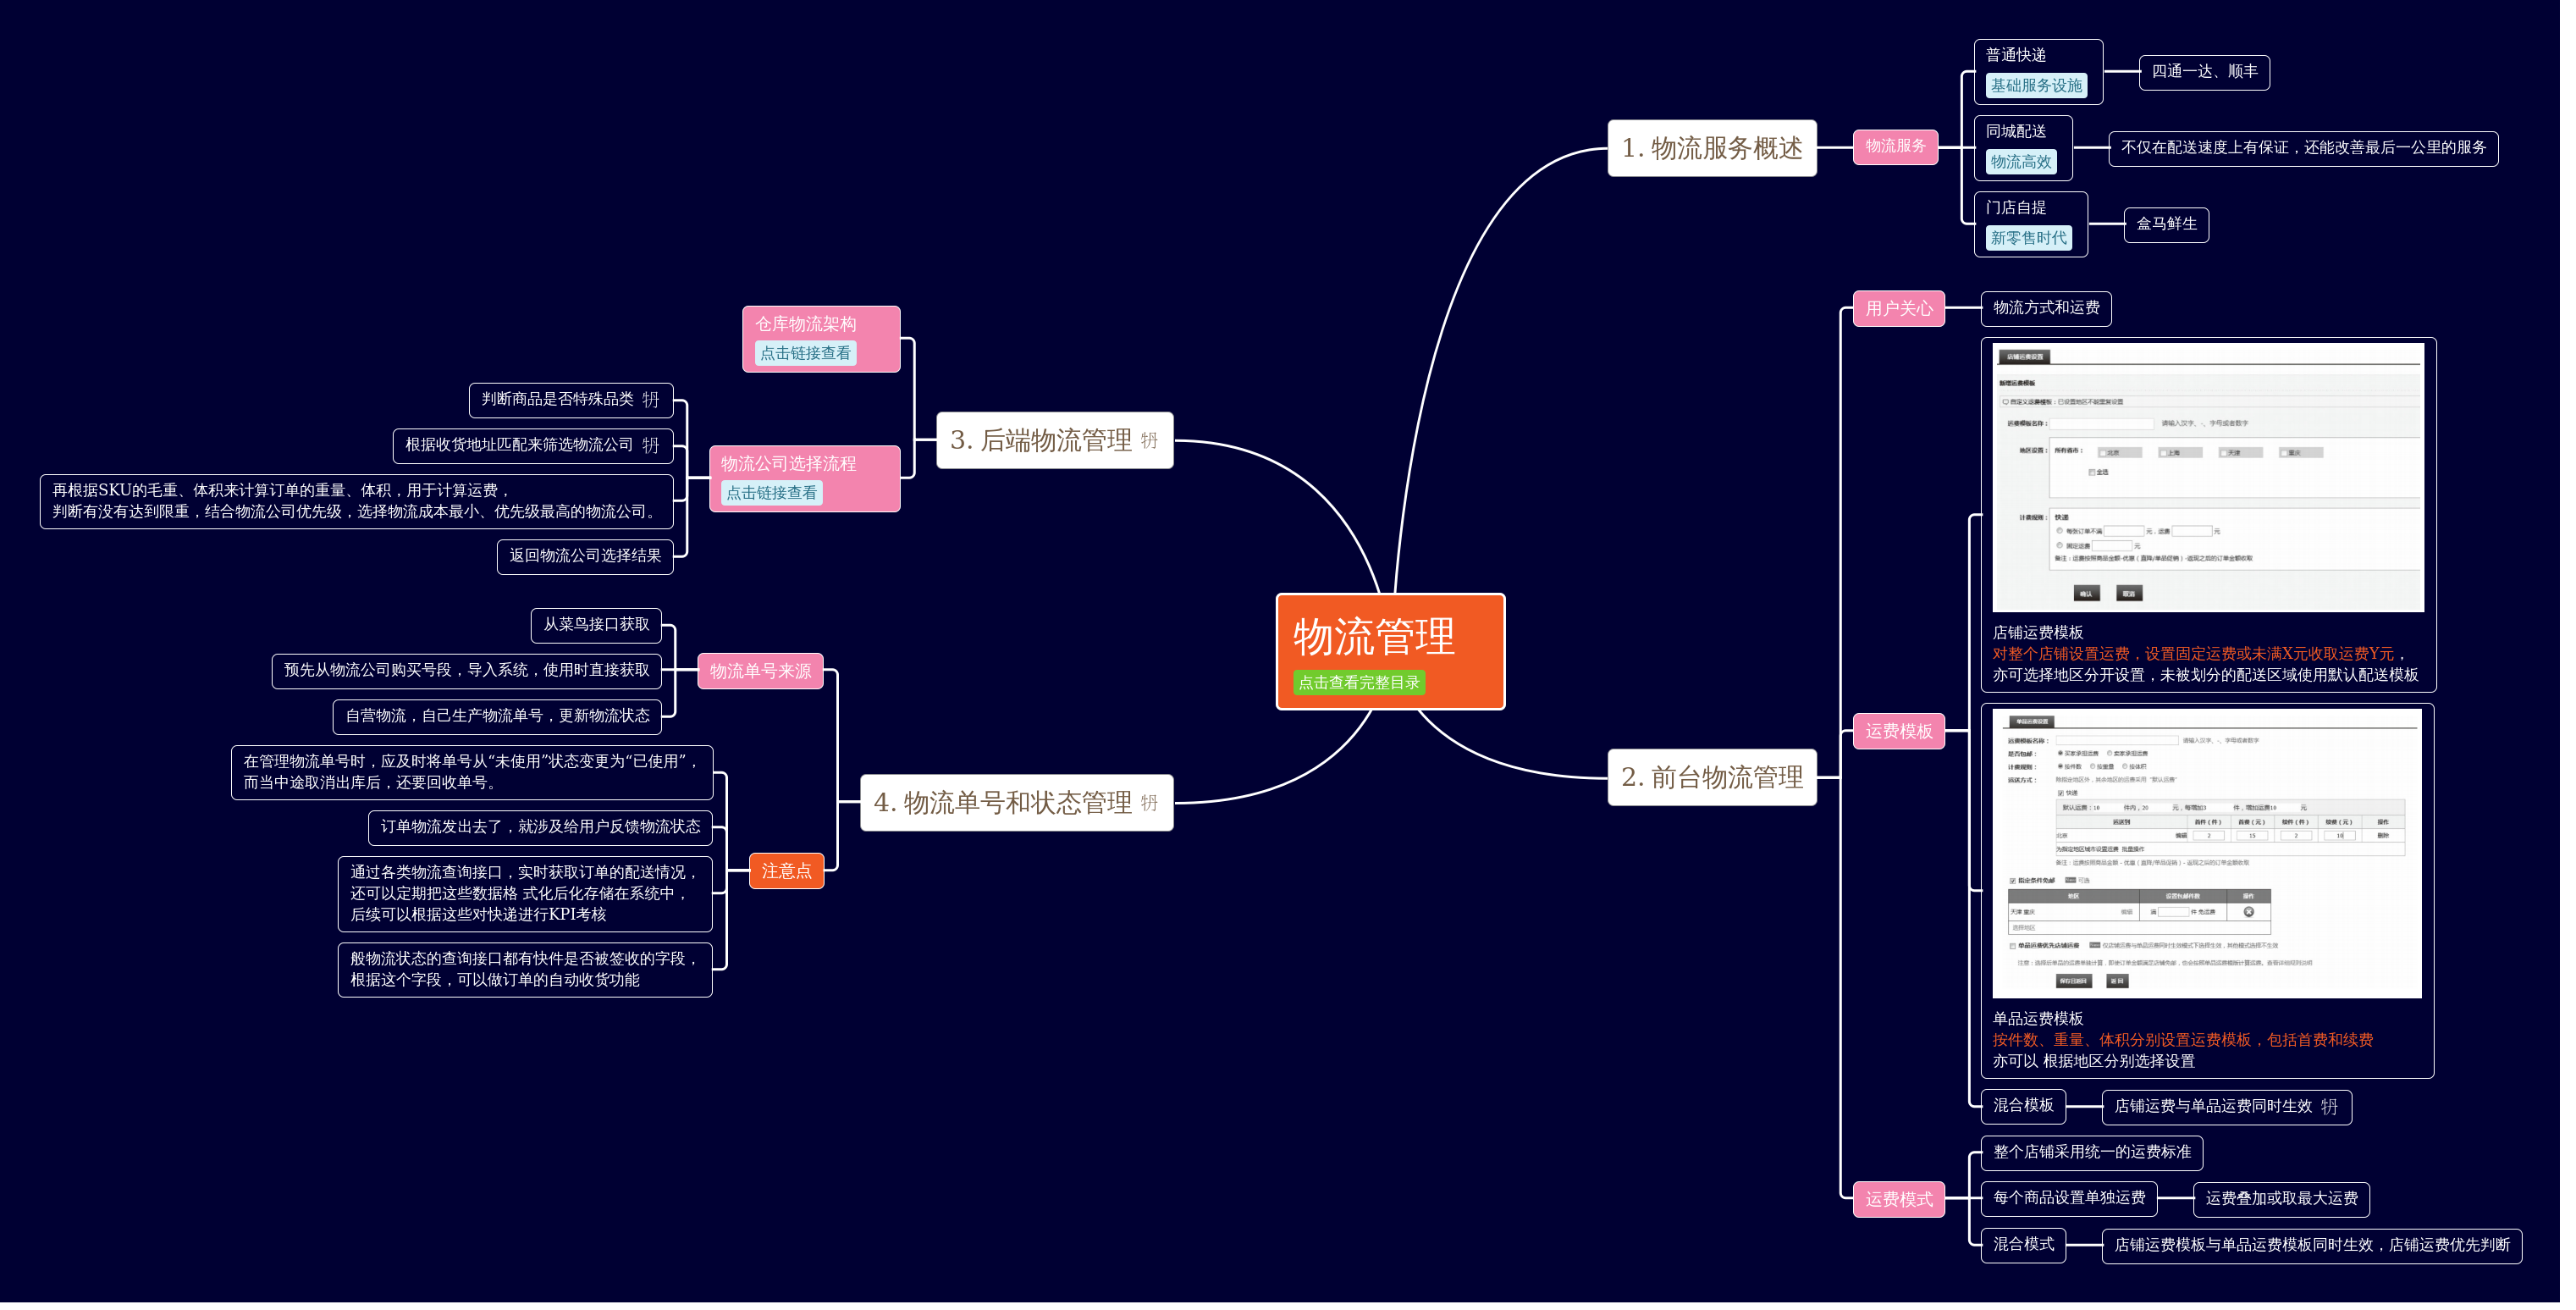Toggle the 快递 checkbox in 单品运费设置

(2061, 793)
